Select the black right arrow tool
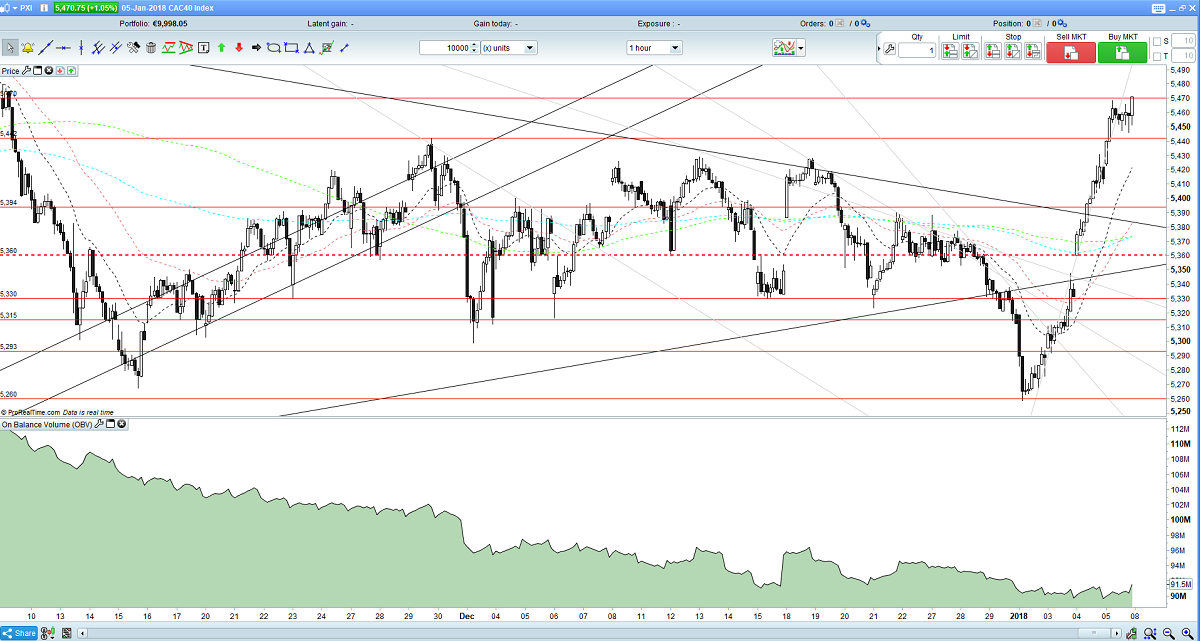 tap(256, 47)
